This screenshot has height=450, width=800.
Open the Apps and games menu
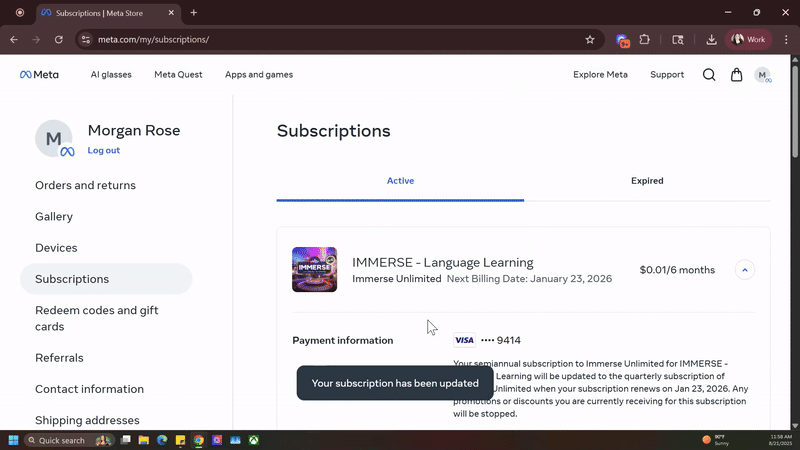point(258,75)
